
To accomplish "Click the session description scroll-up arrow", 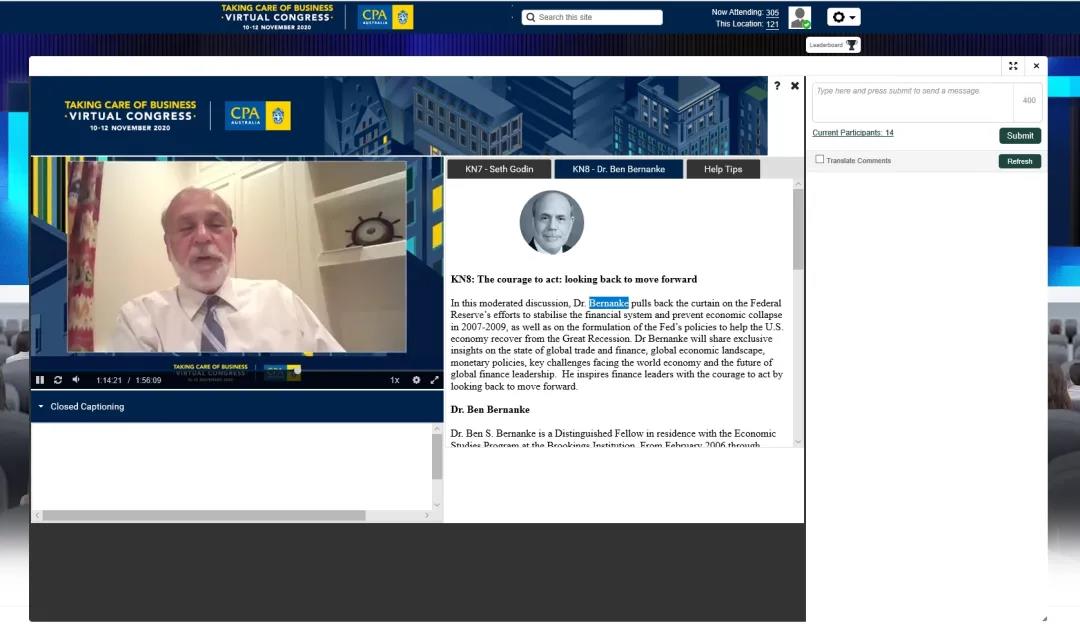I will 798,184.
